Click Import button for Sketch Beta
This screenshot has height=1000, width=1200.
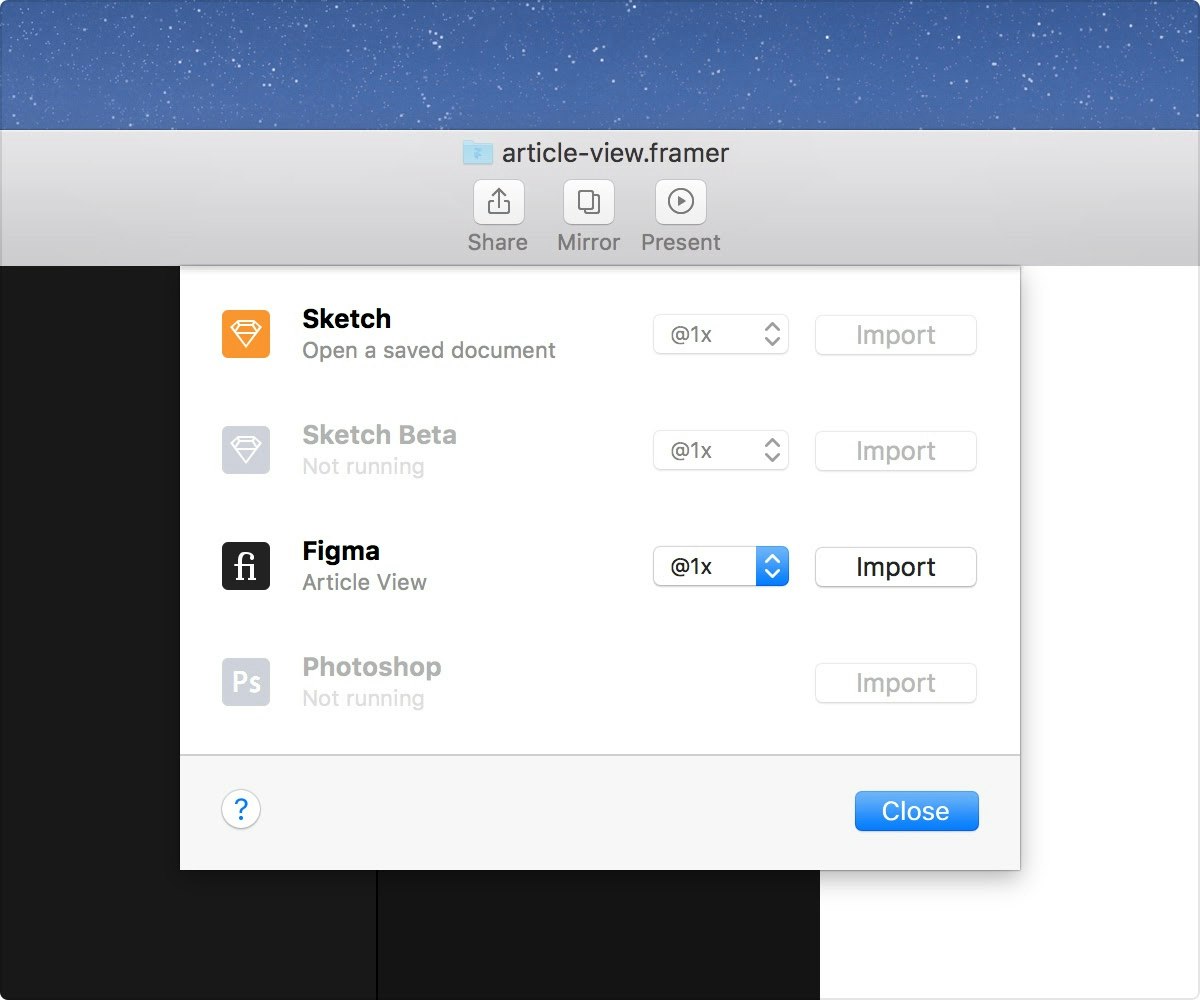(x=896, y=451)
